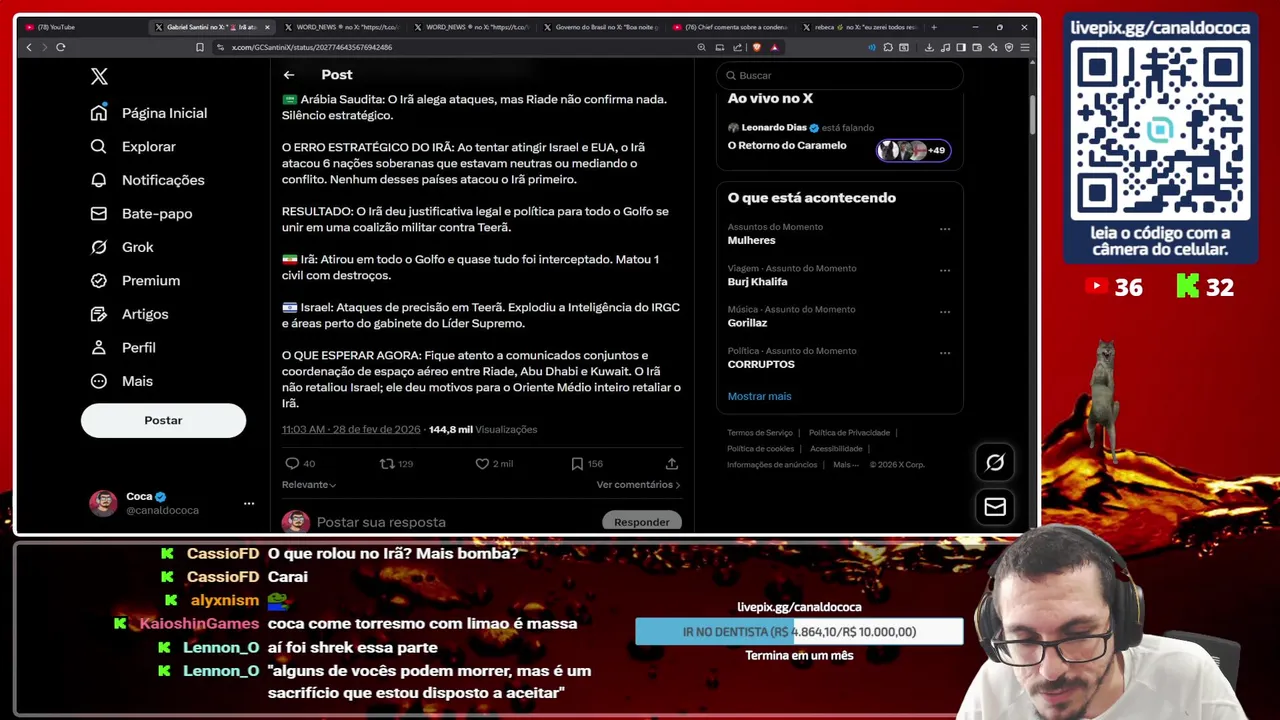Open the browser hamburger menu
This screenshot has height=720, width=1280.
[x=1025, y=47]
